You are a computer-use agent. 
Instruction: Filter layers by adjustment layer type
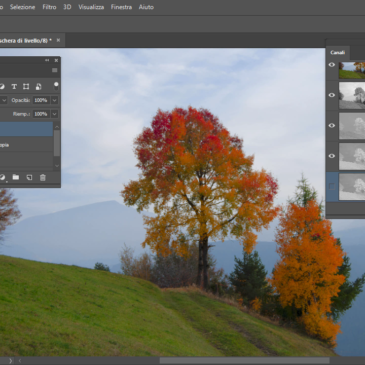pyautogui.click(x=2, y=87)
